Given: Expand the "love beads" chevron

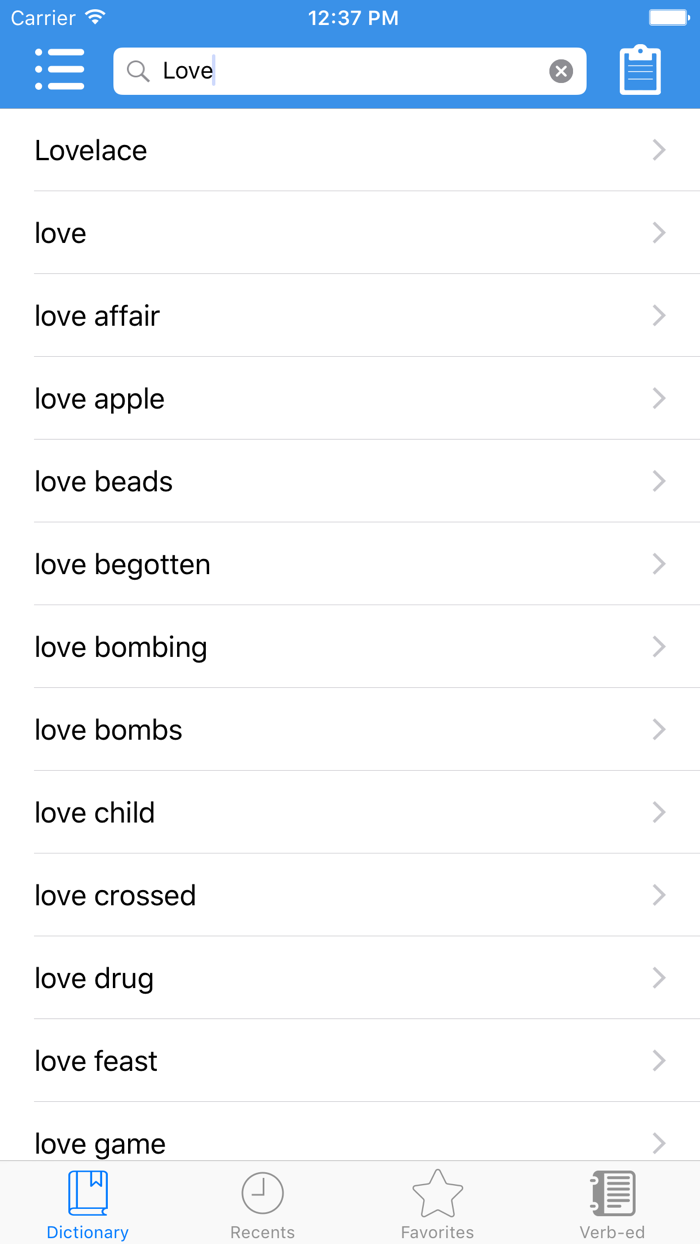Looking at the screenshot, I should coord(658,482).
